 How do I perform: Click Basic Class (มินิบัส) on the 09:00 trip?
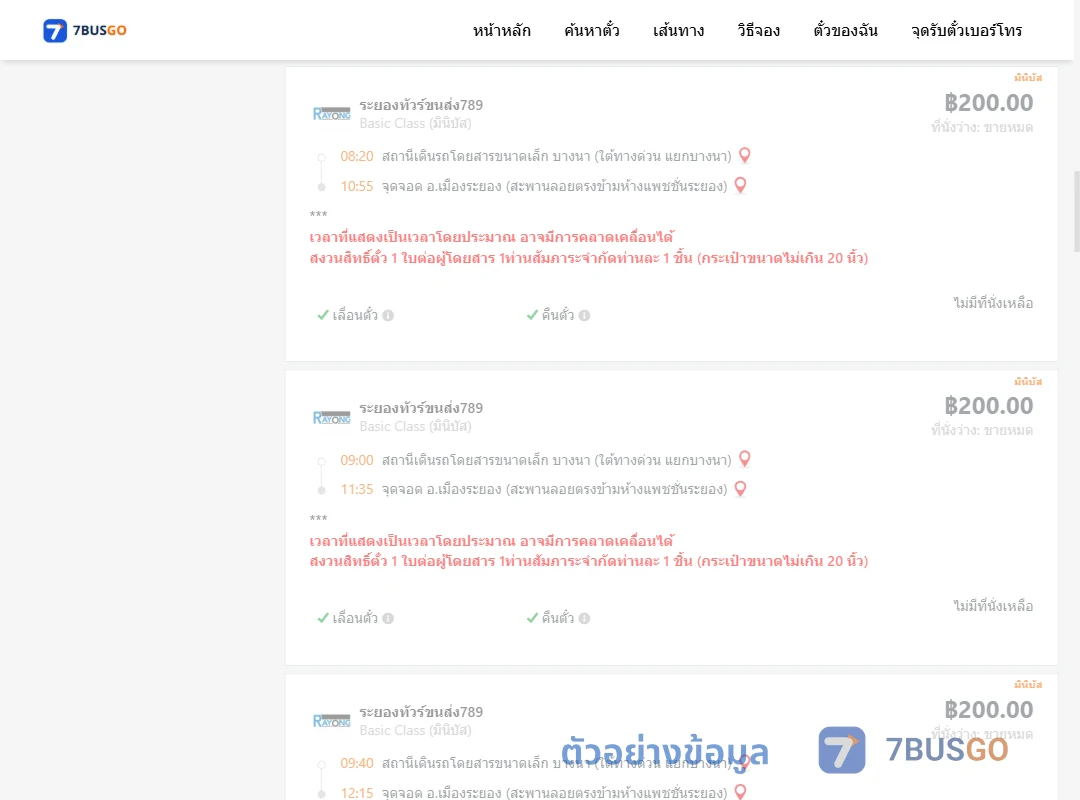coord(415,427)
